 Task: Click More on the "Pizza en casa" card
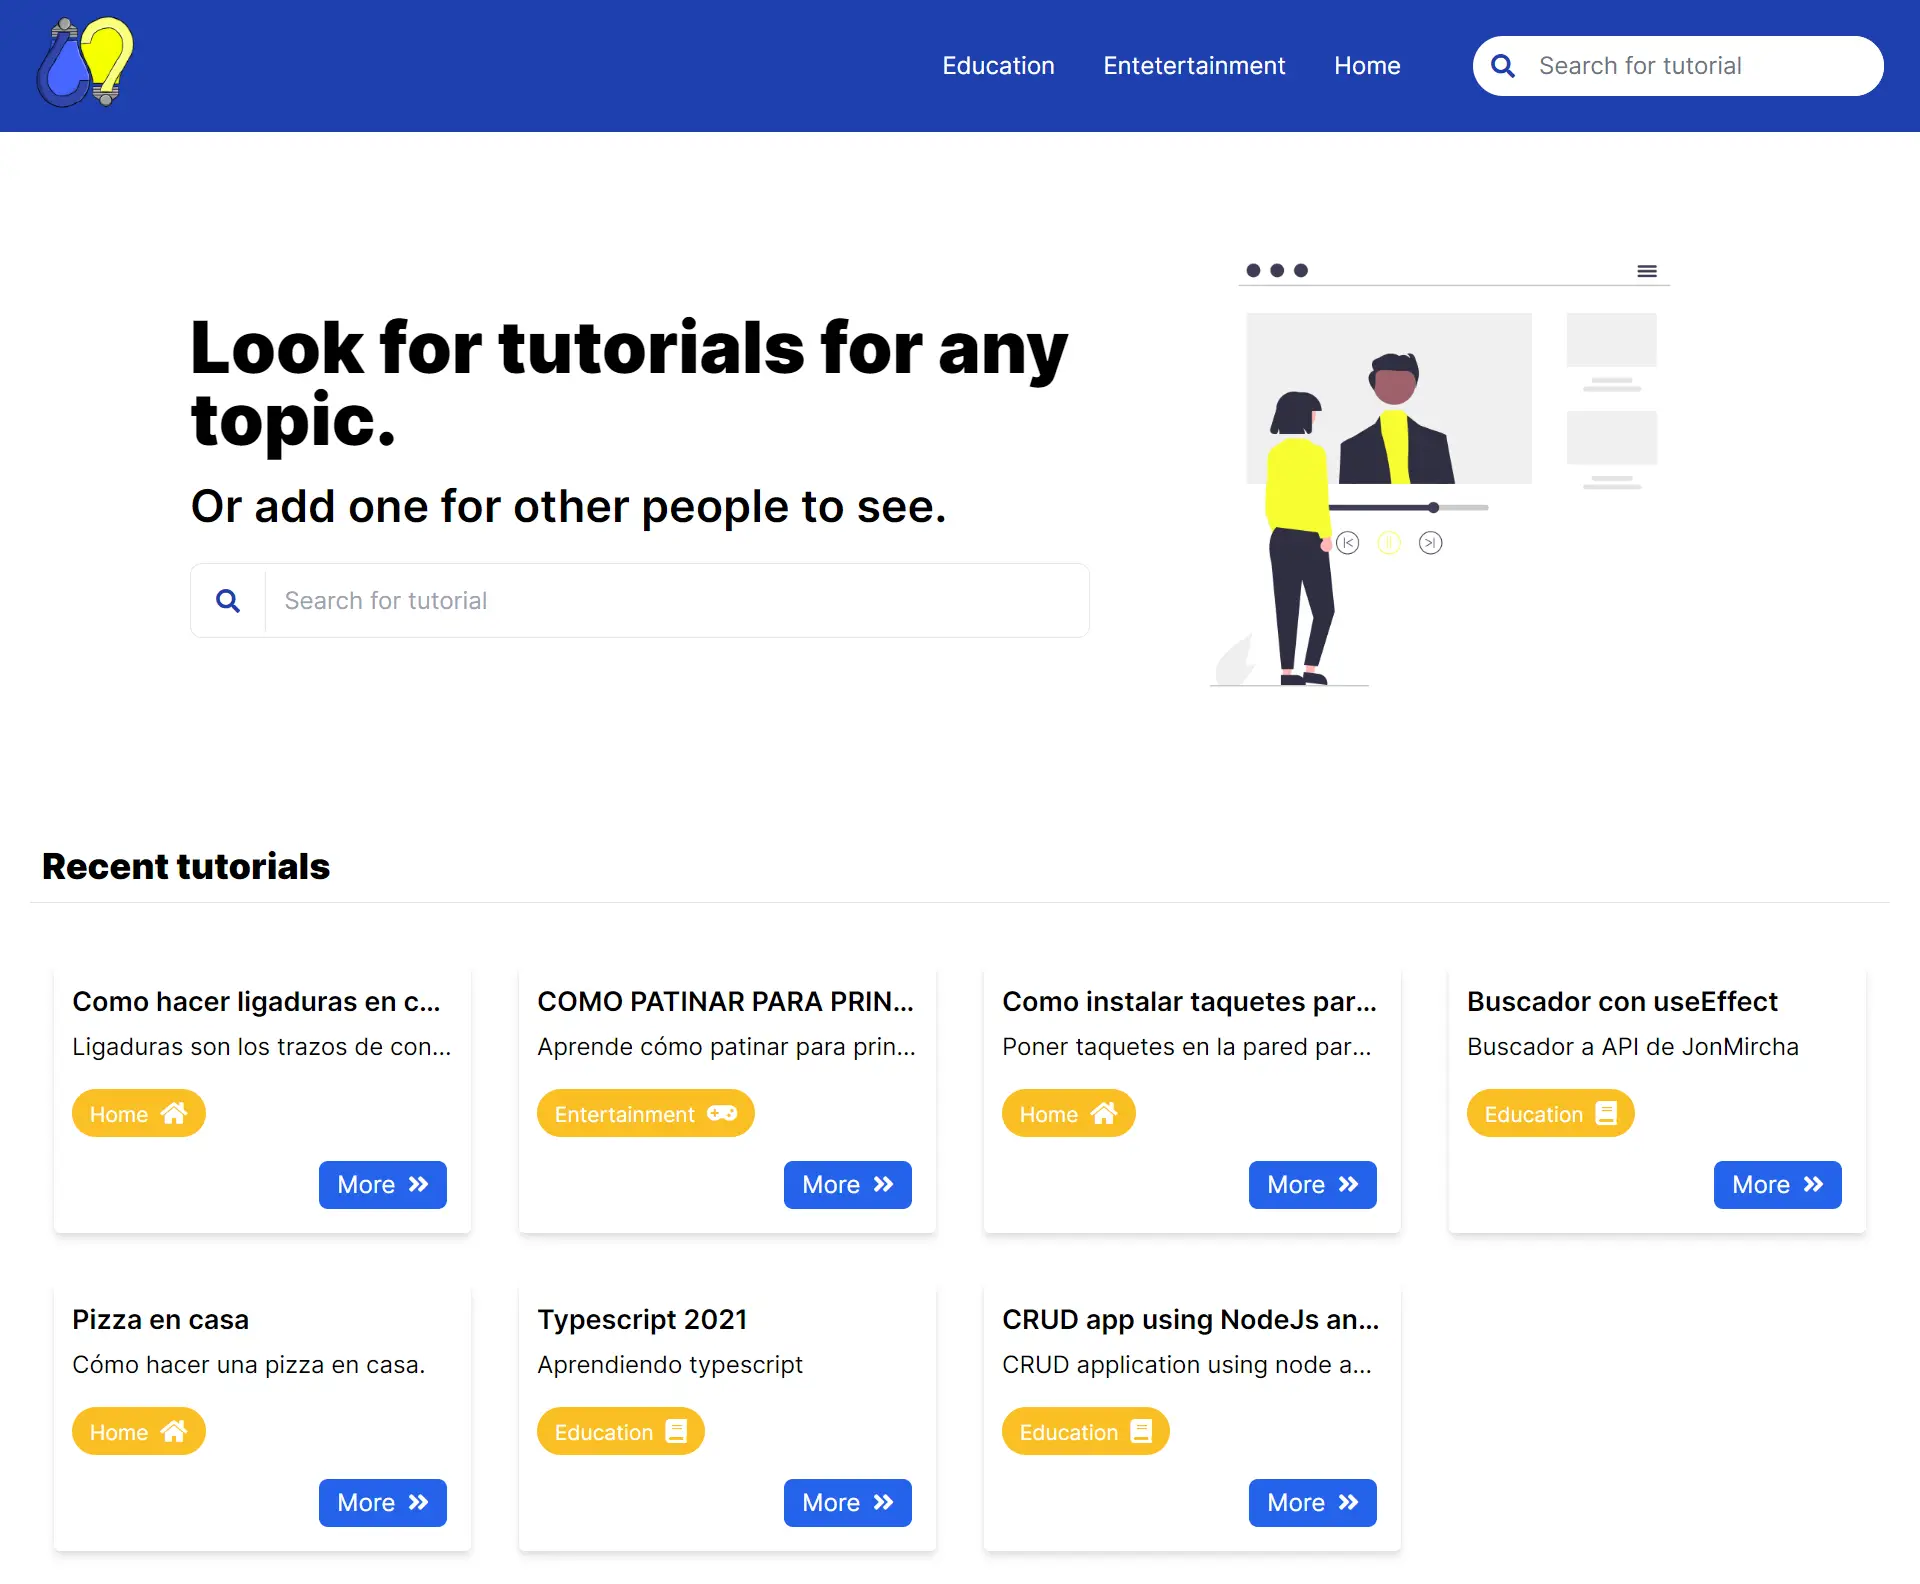coord(381,1502)
